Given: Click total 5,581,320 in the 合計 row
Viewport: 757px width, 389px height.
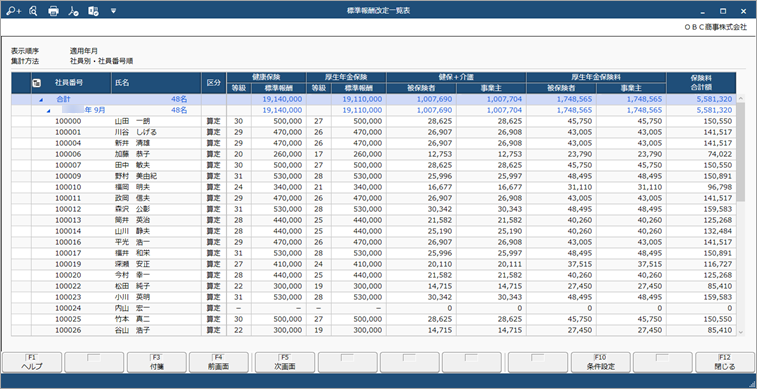Looking at the screenshot, I should pyautogui.click(x=716, y=99).
